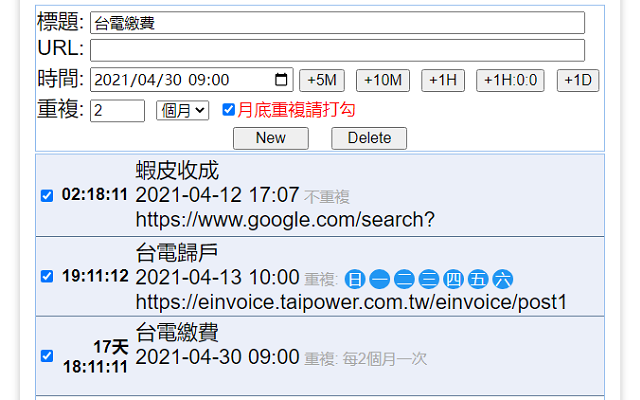Click the 17天 18:11:11 countdown
Viewport: 640px width, 400px height.
point(95,357)
